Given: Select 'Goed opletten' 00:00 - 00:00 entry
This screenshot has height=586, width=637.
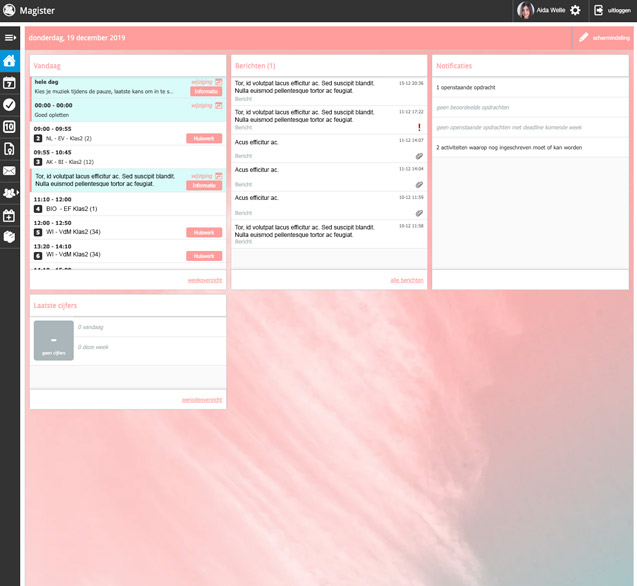Looking at the screenshot, I should click(128, 110).
